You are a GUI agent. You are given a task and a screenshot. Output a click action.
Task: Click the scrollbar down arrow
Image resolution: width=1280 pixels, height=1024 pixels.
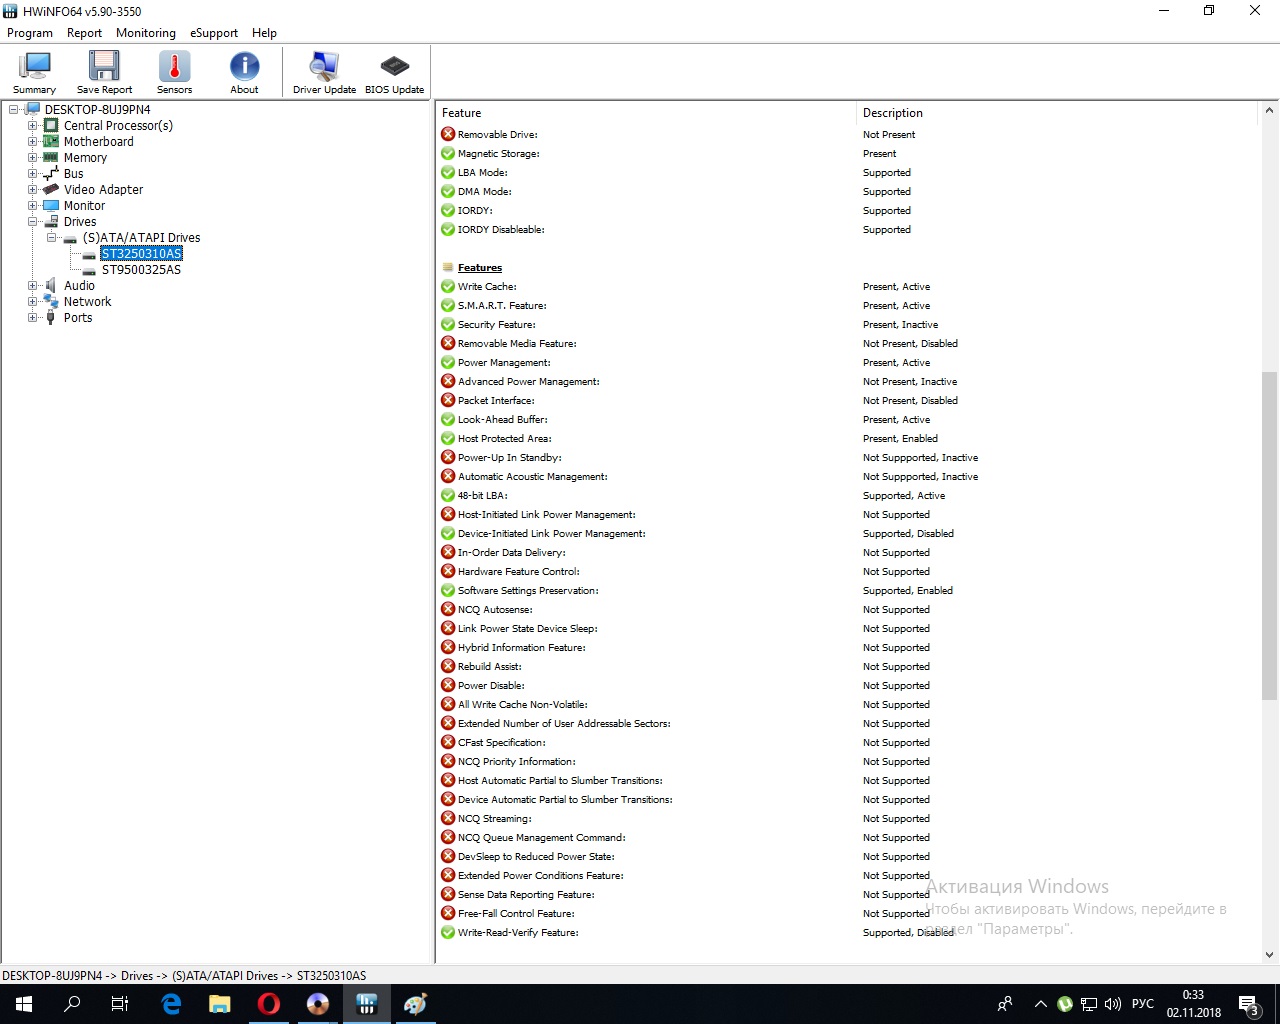1269,955
